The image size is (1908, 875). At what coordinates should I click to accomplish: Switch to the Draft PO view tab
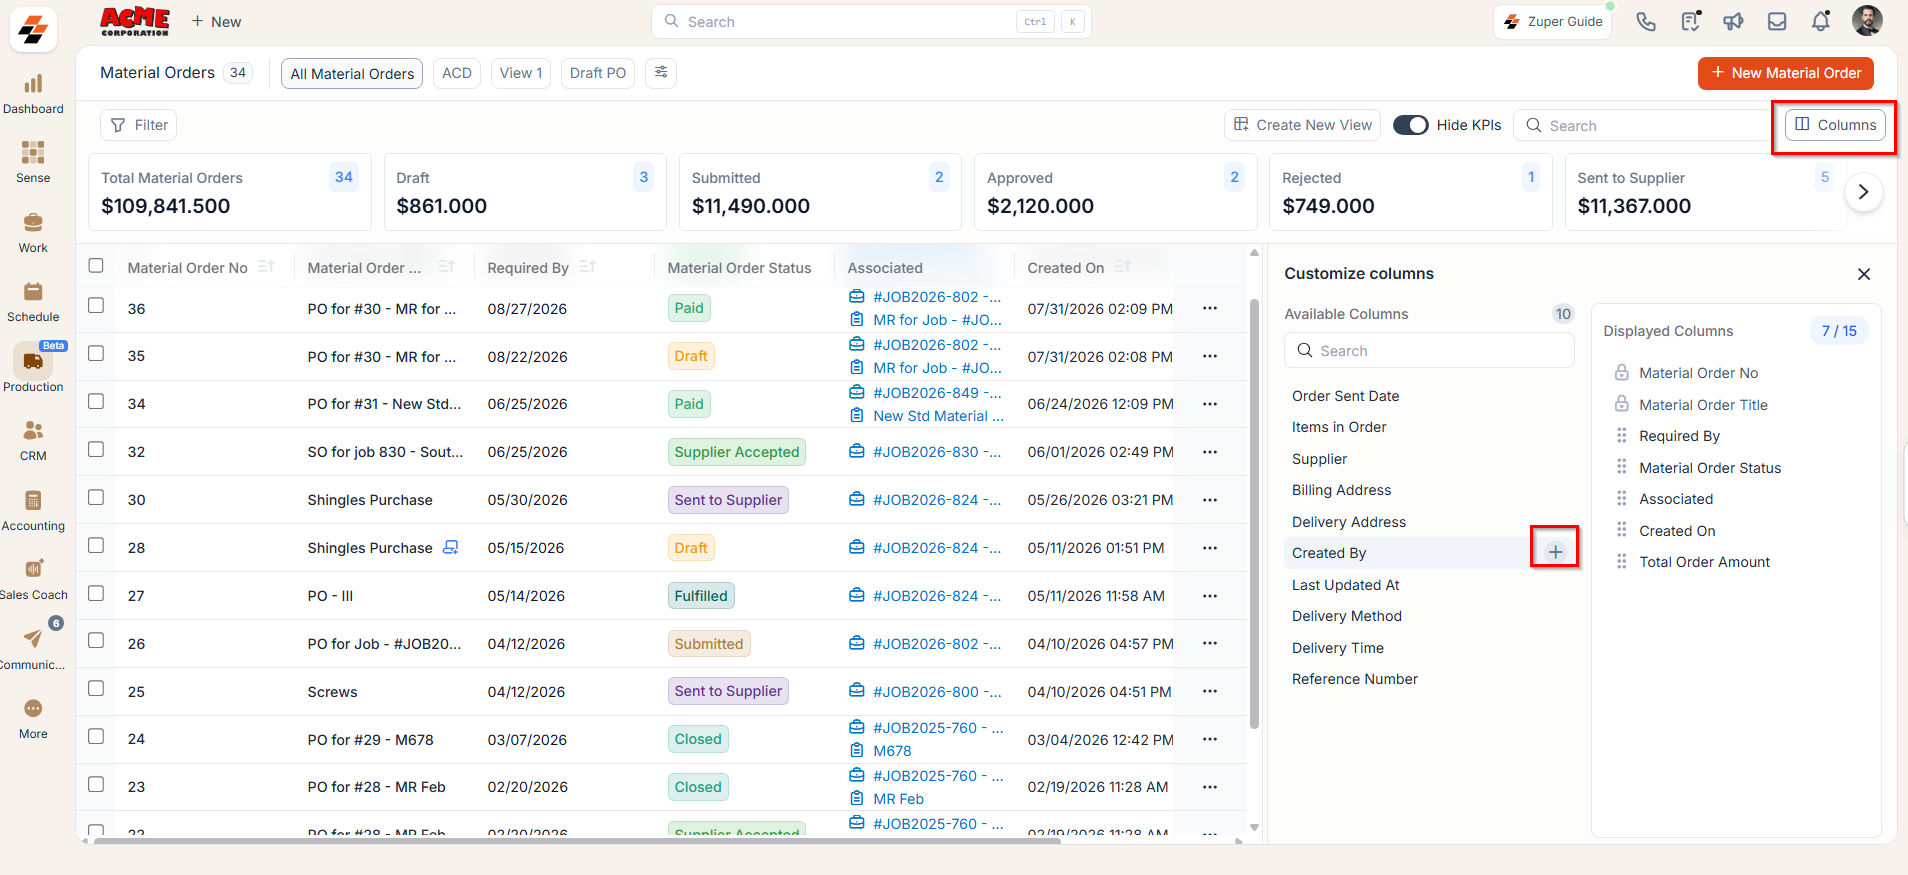tap(598, 73)
